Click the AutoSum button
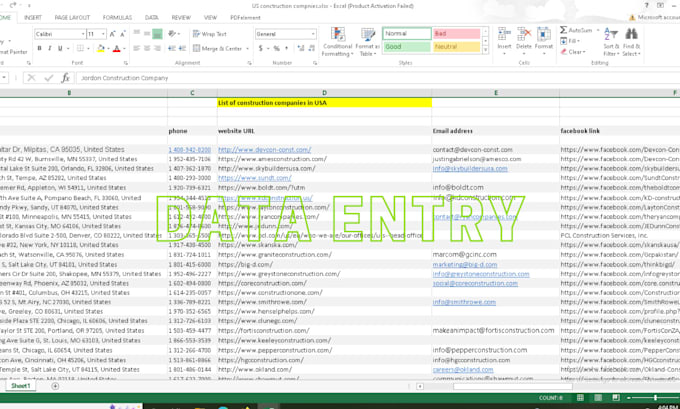This screenshot has height=409, width=680. (575, 30)
